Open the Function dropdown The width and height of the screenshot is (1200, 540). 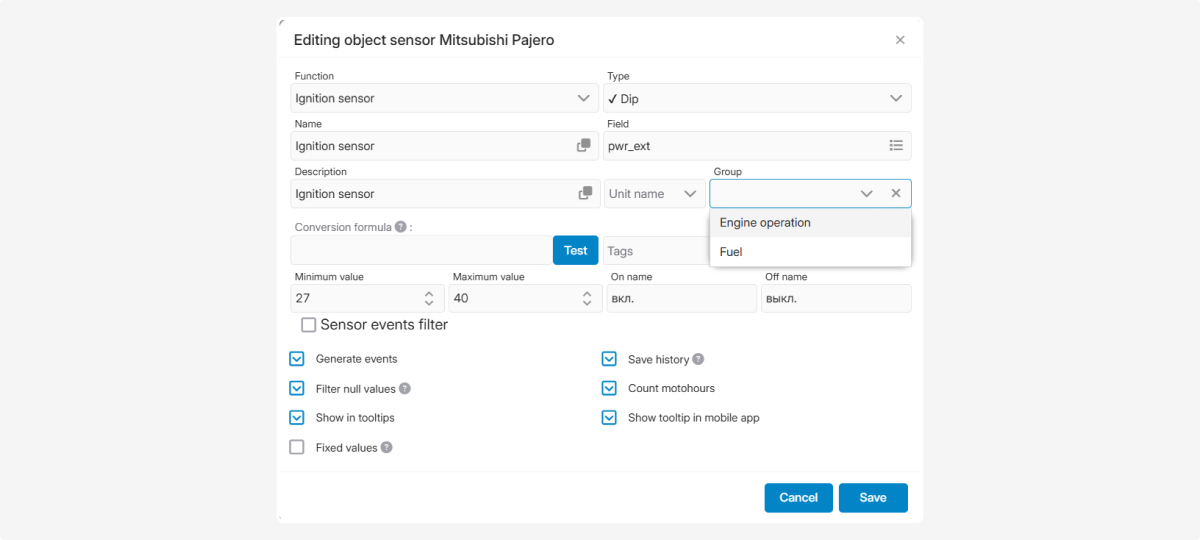pyautogui.click(x=445, y=98)
